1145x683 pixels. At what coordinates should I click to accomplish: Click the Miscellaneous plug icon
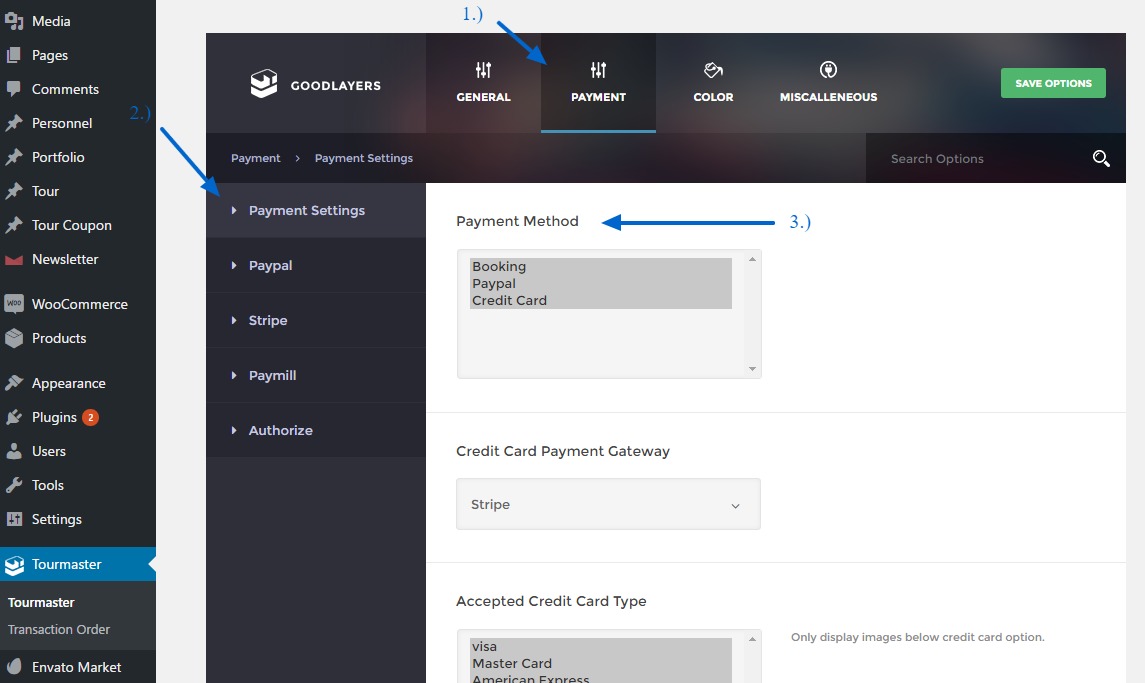click(828, 70)
